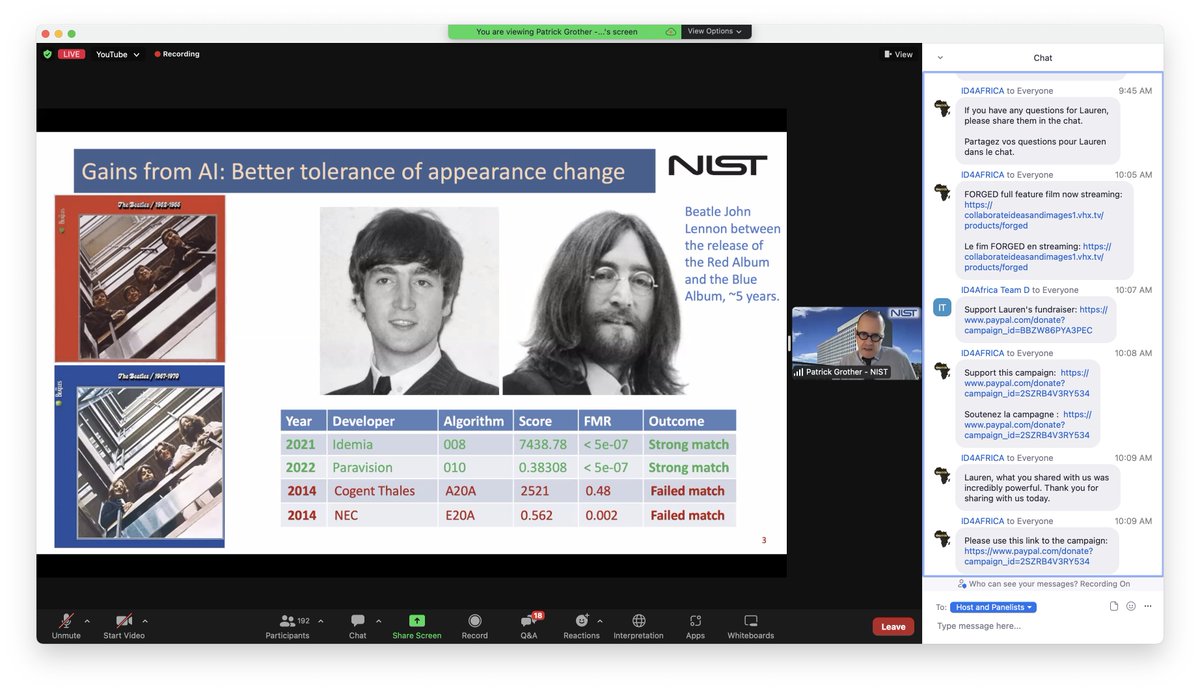Click the 'Outcome' column header
Image resolution: width=1200 pixels, height=692 pixels.
click(x=688, y=421)
